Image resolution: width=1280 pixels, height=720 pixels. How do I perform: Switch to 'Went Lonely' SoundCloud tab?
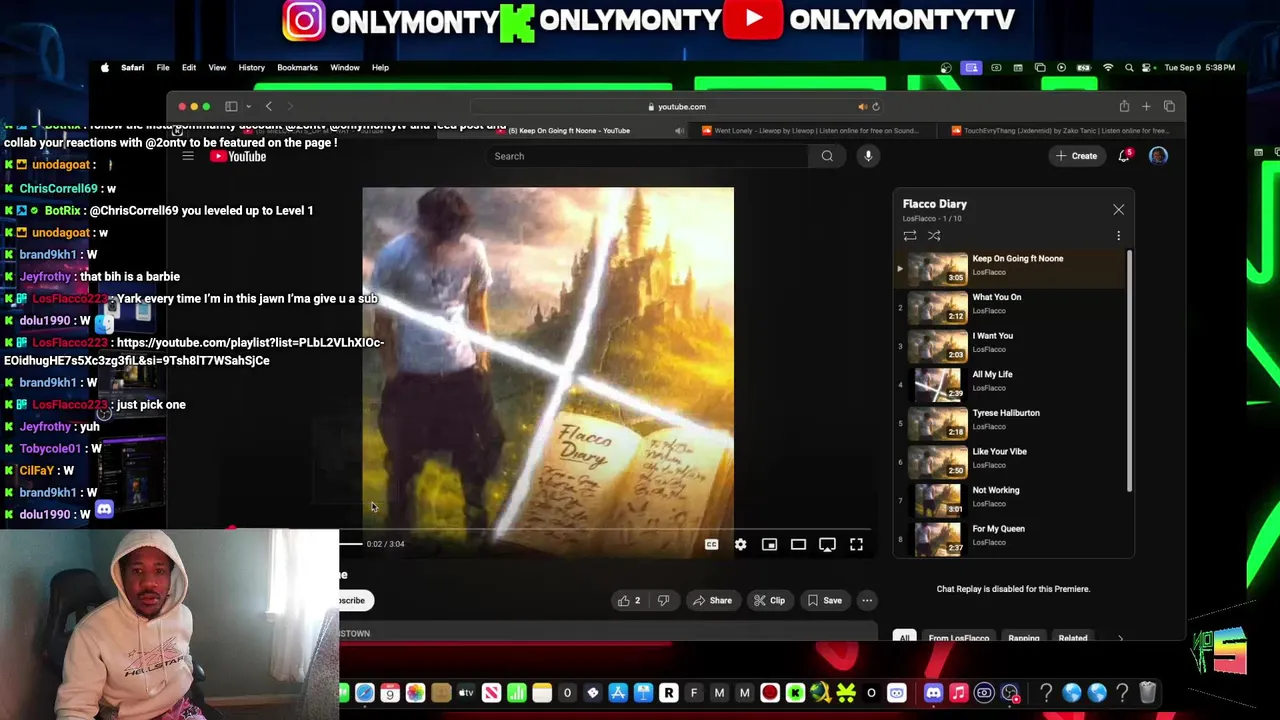tap(810, 130)
